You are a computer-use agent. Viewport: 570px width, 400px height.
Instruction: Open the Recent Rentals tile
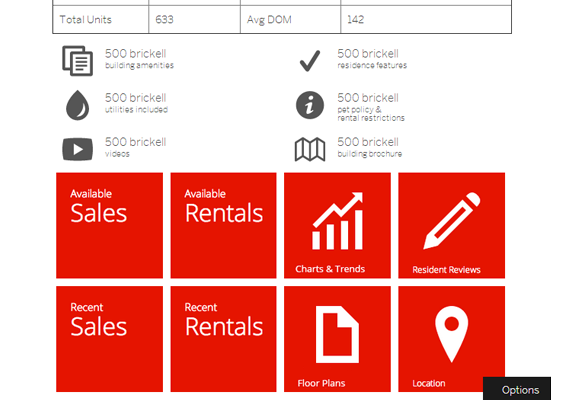pyautogui.click(x=223, y=339)
